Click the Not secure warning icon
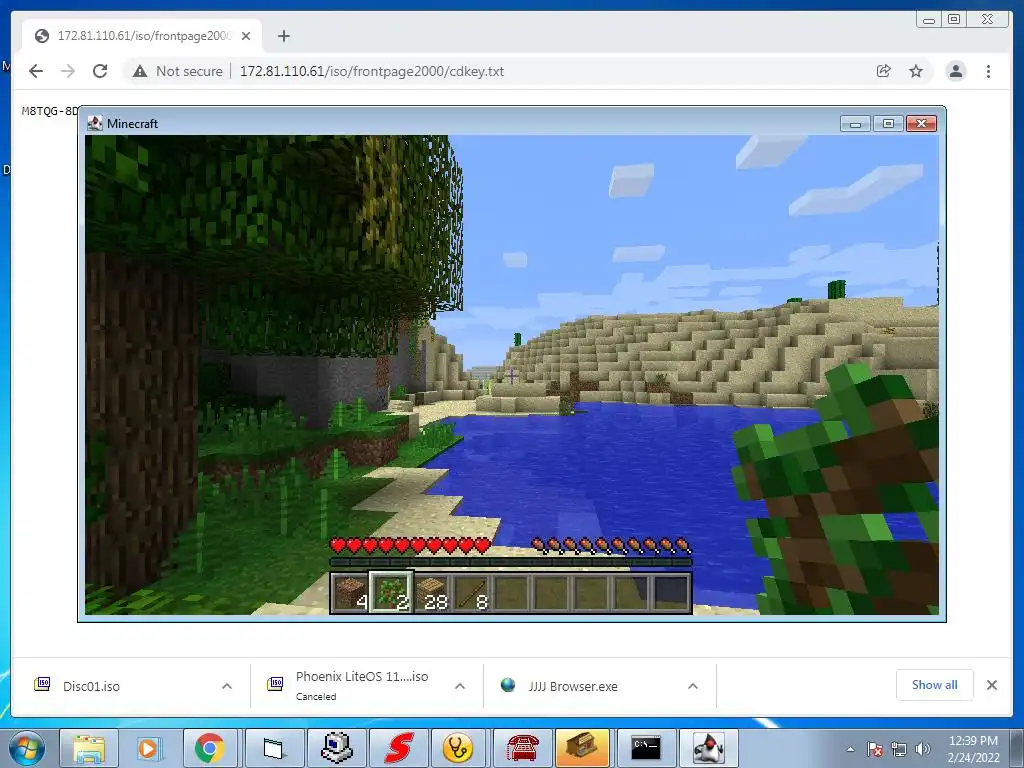1024x768 pixels. pyautogui.click(x=140, y=71)
